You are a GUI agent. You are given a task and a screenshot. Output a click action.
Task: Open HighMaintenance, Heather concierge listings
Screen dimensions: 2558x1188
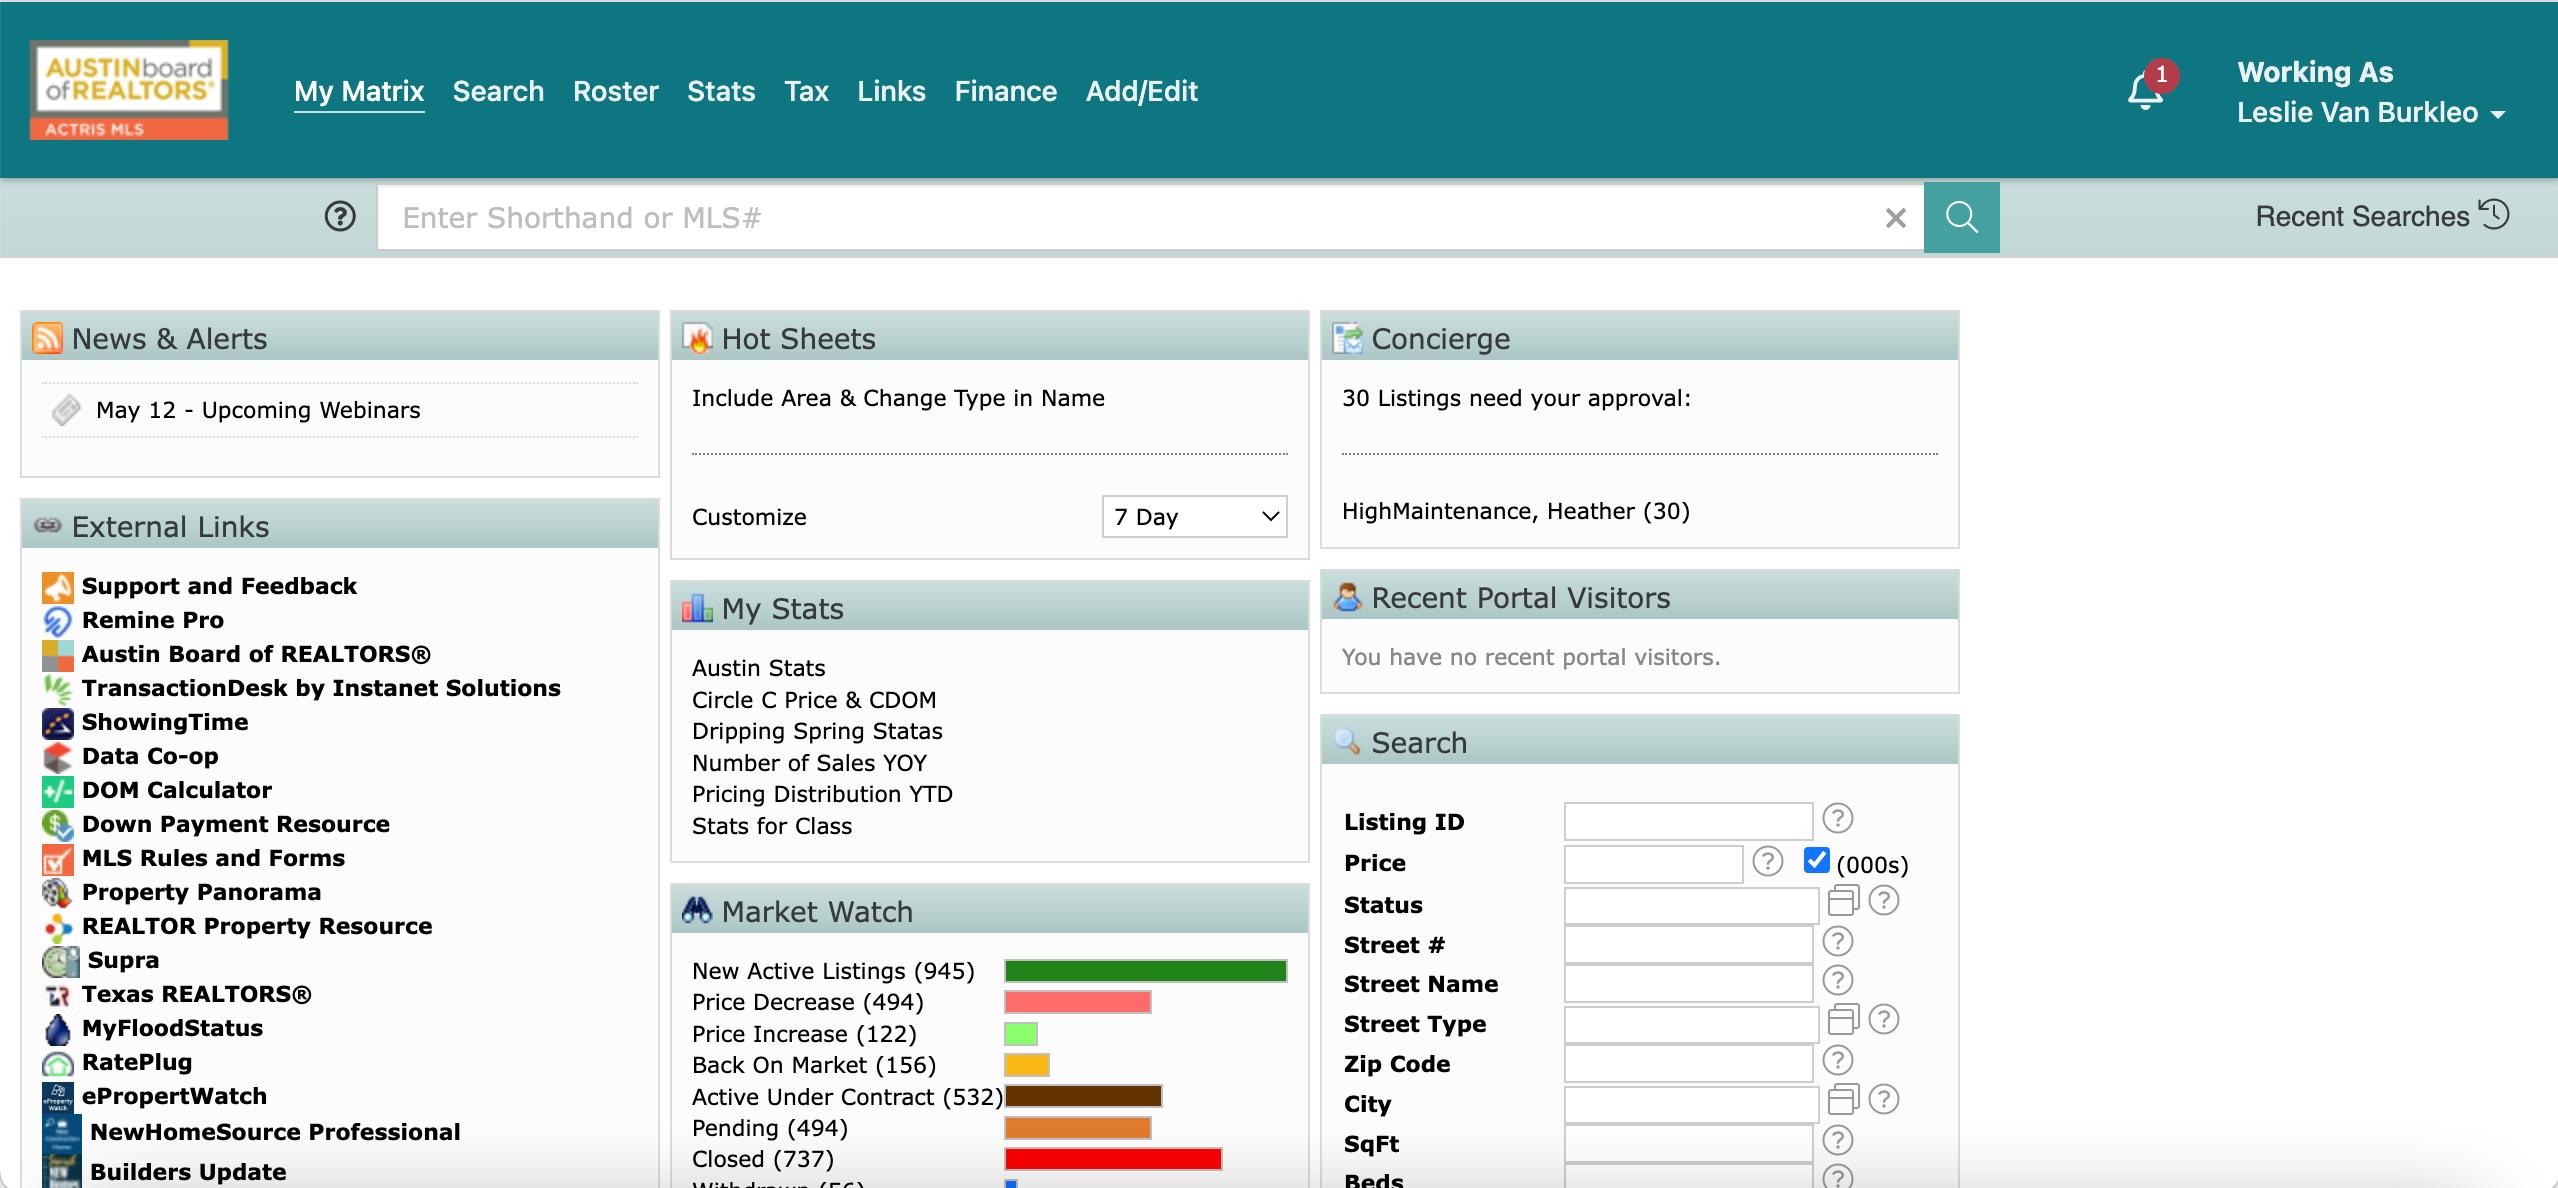[x=1515, y=511]
